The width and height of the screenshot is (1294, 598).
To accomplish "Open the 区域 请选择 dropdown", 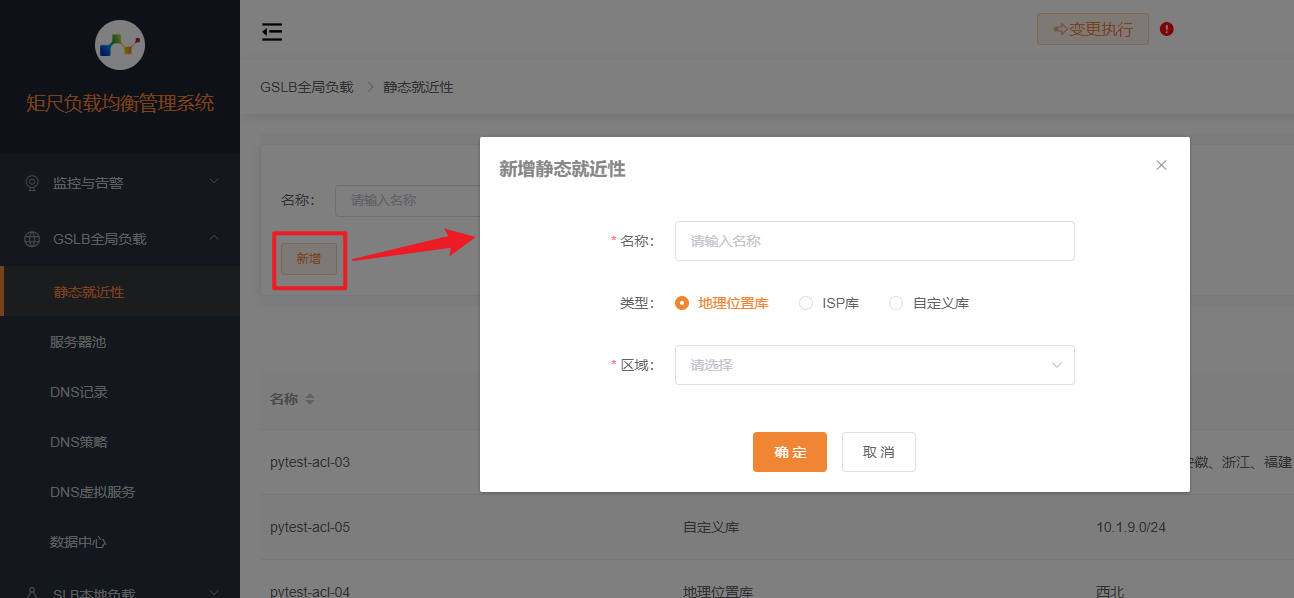I will click(x=875, y=364).
